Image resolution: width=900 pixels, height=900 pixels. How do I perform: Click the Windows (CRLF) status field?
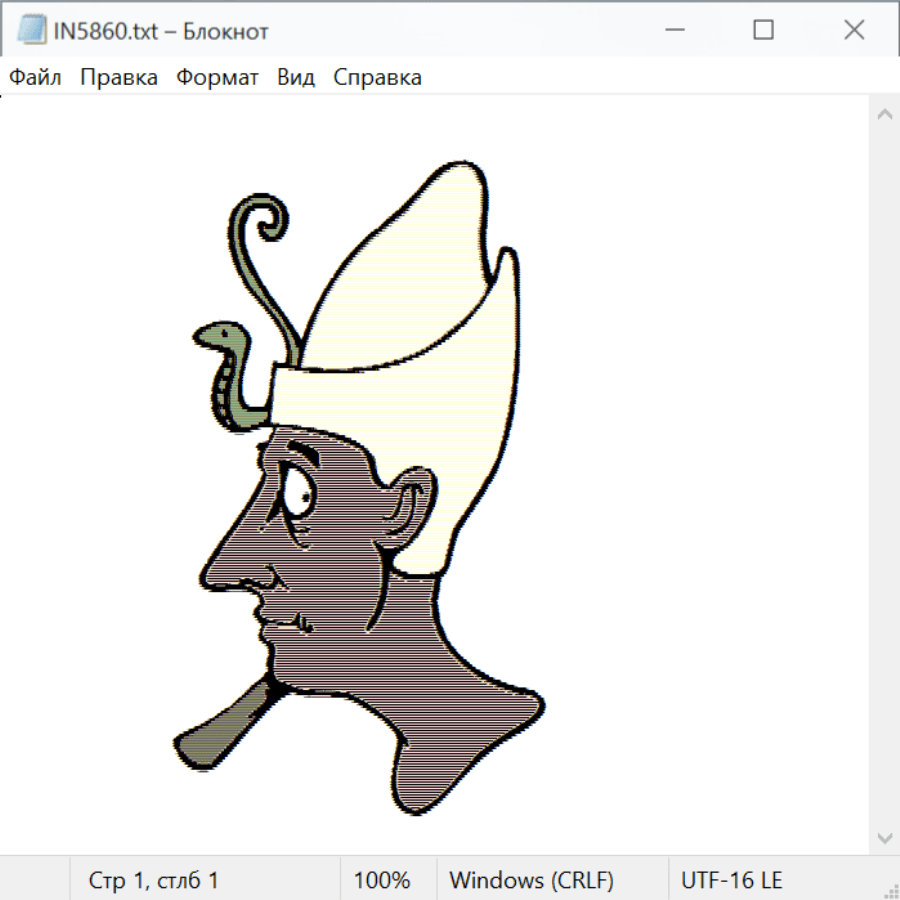pyautogui.click(x=531, y=880)
